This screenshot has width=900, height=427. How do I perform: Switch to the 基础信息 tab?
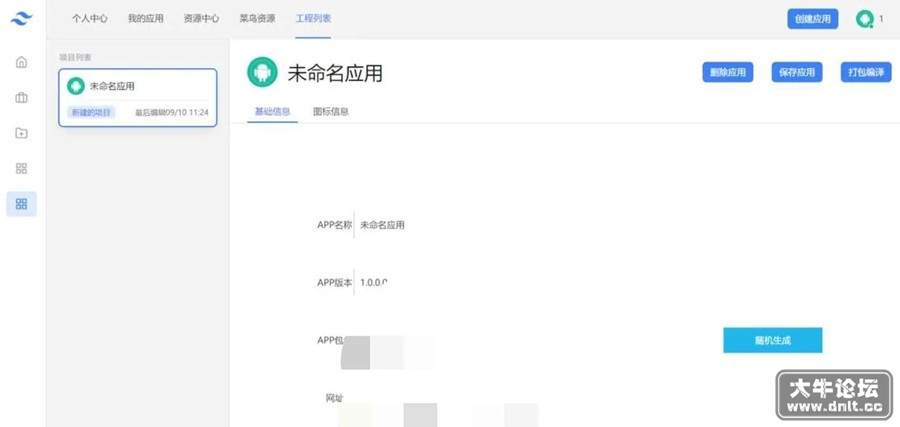273,111
